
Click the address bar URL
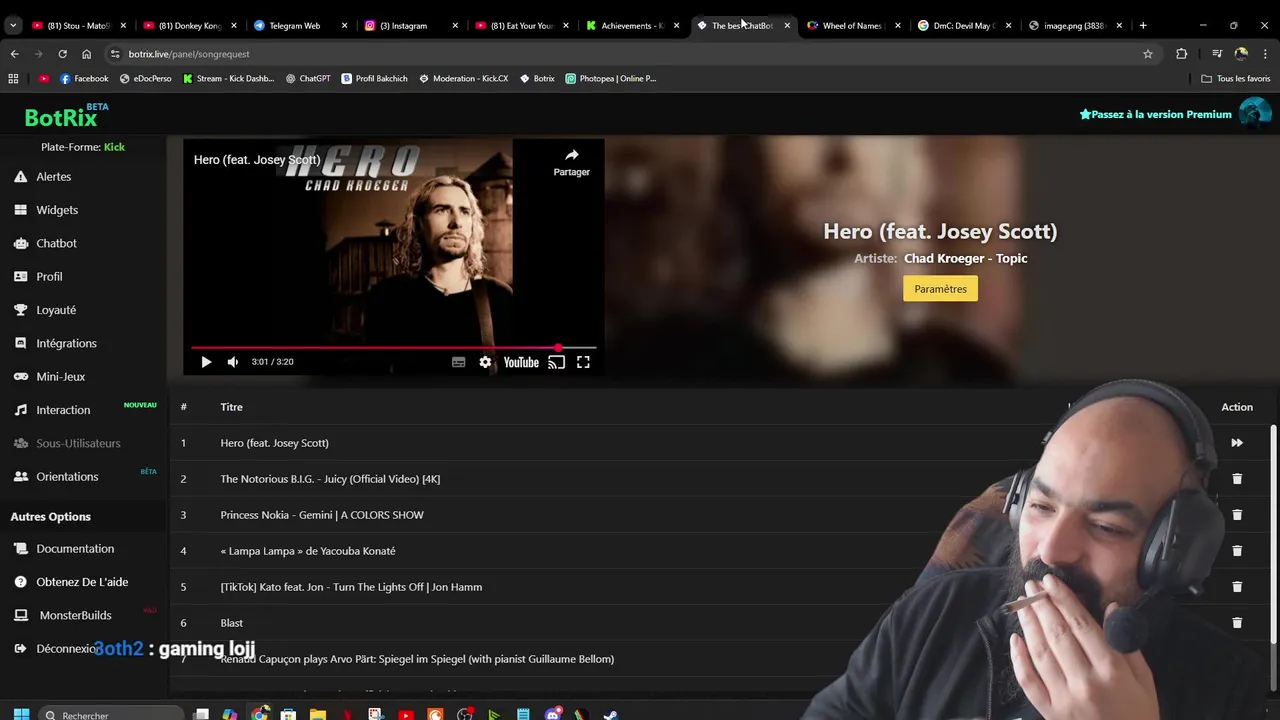(x=189, y=54)
